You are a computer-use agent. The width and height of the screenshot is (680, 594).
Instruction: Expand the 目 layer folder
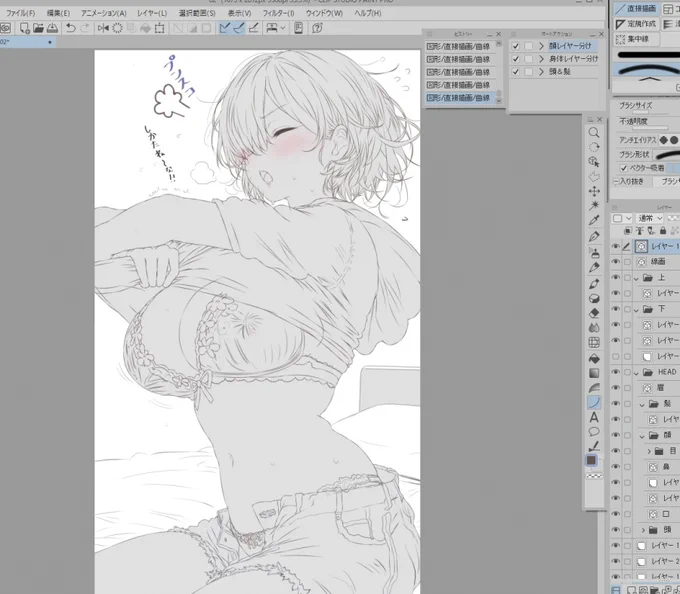coord(649,451)
